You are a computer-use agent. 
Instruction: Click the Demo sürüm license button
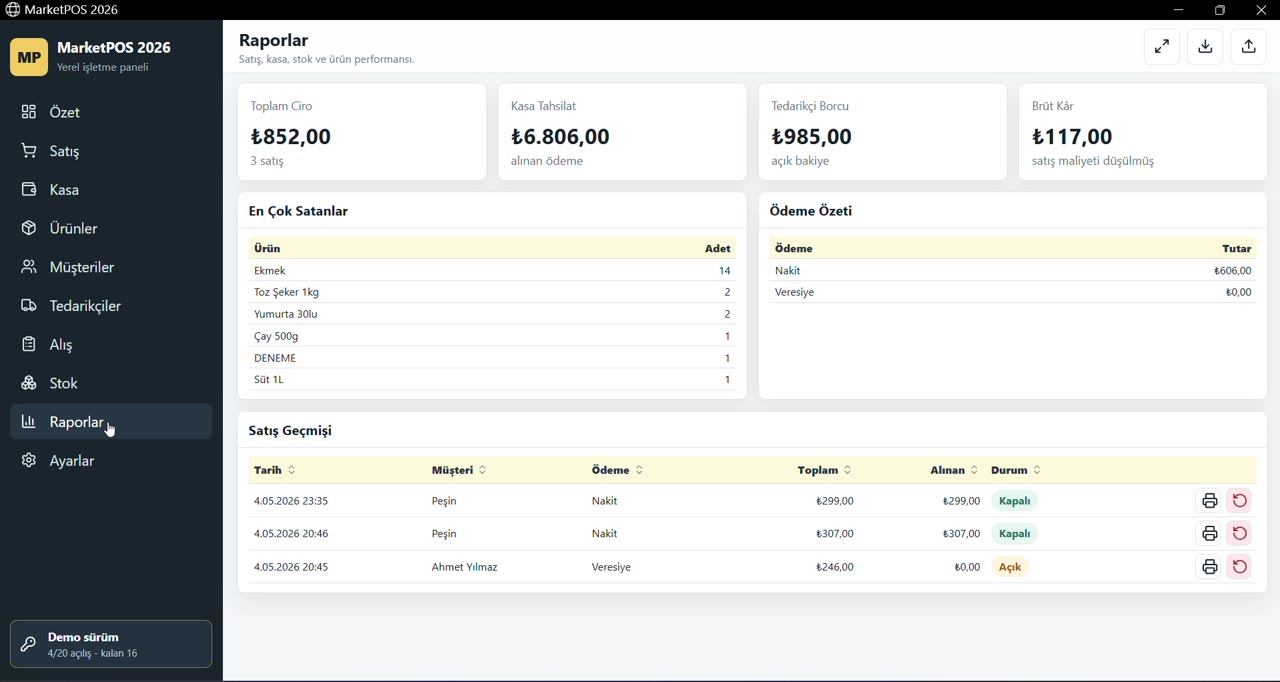[x=111, y=644]
